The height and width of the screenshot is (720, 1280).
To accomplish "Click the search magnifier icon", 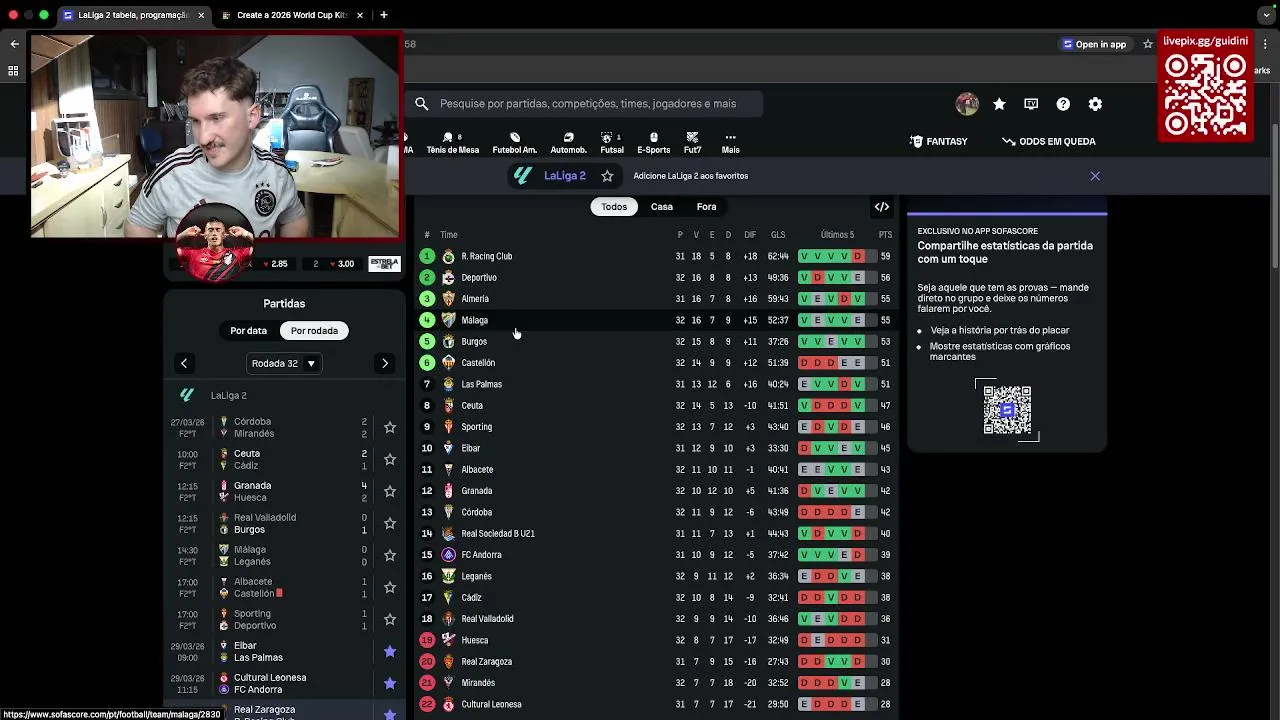I will [422, 104].
